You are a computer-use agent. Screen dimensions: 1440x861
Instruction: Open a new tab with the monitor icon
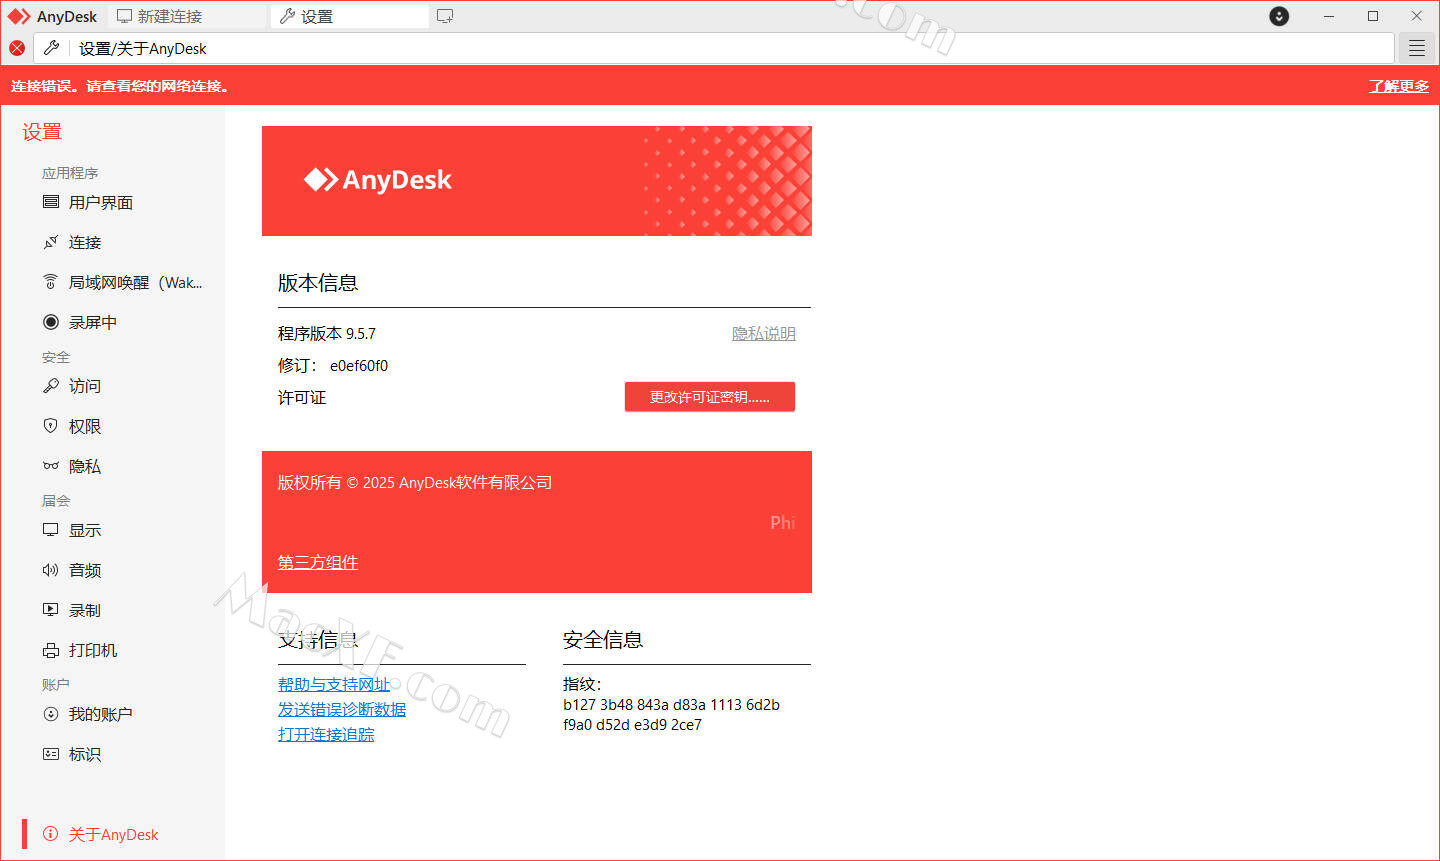click(x=445, y=16)
